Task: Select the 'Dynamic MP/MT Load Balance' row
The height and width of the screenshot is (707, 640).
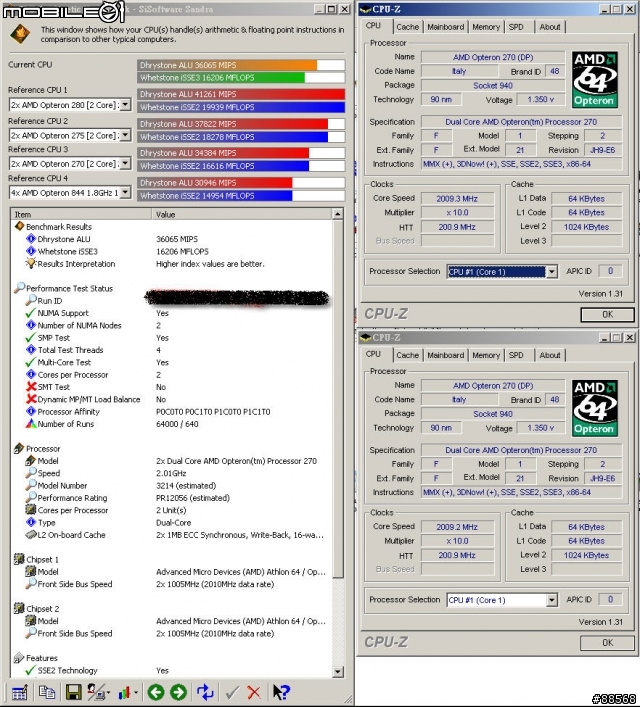Action: point(171,399)
